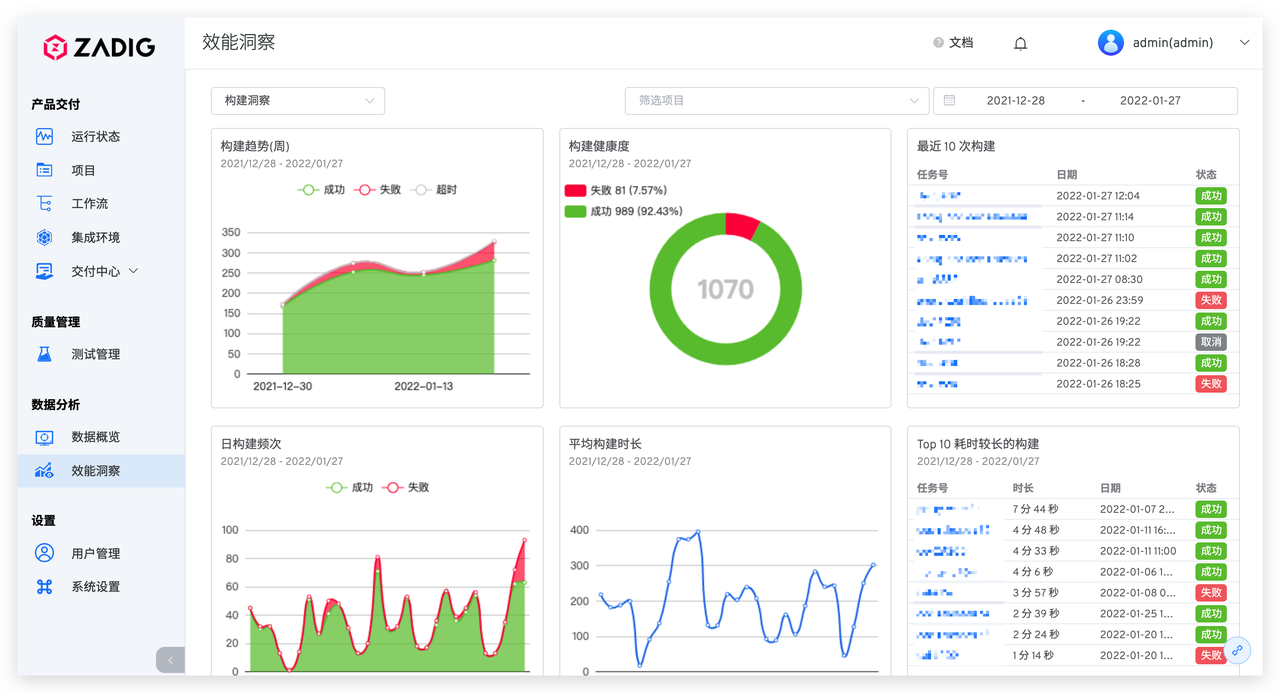1280x693 pixels.
Task: Click the 测试管理 flask icon
Action: click(44, 354)
